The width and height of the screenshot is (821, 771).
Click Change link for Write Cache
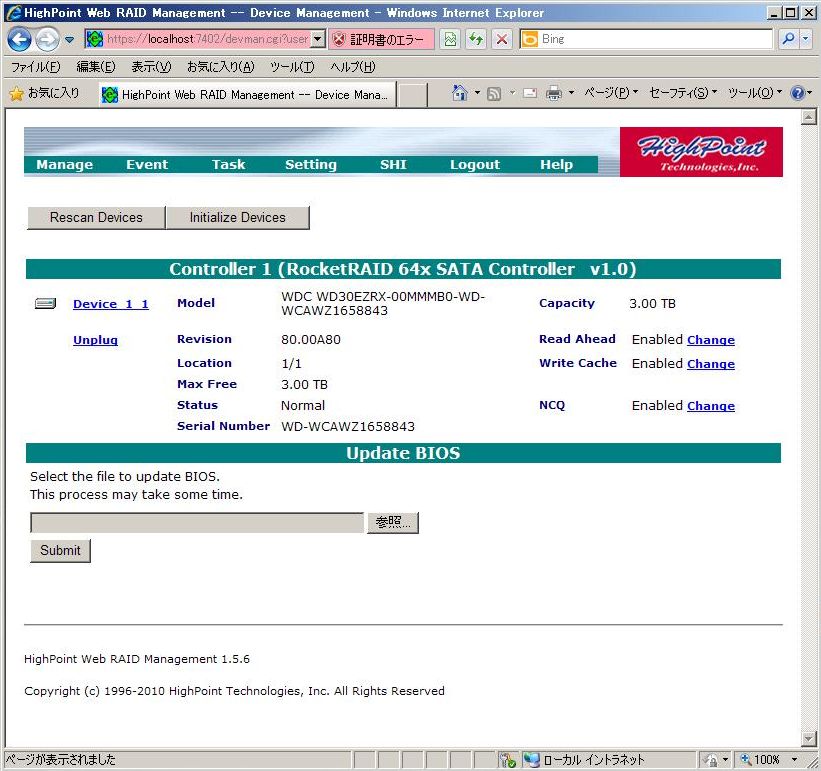point(711,364)
